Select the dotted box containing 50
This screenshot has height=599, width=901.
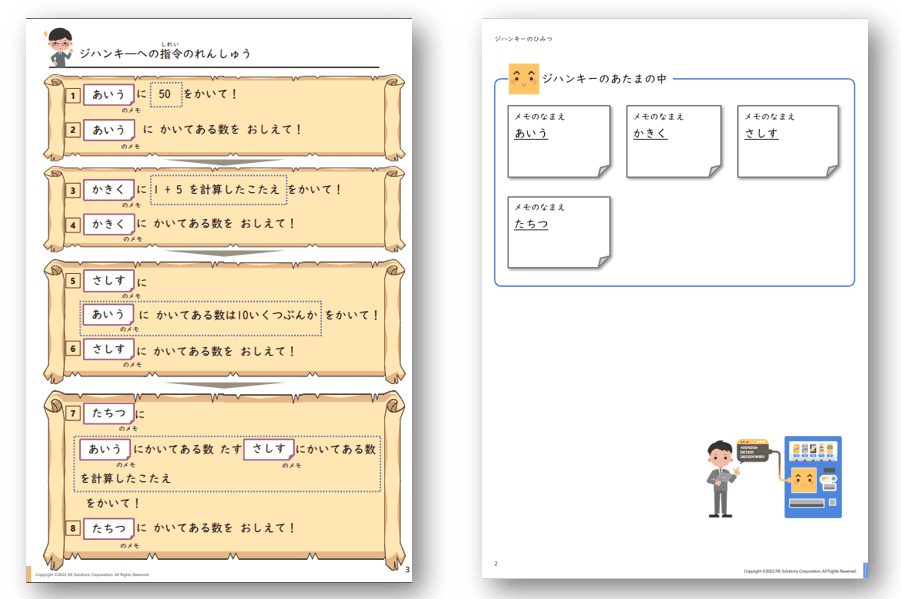[165, 95]
